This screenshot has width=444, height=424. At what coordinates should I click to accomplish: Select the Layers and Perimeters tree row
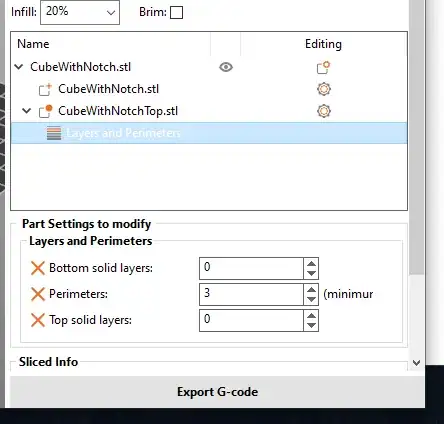(209, 133)
